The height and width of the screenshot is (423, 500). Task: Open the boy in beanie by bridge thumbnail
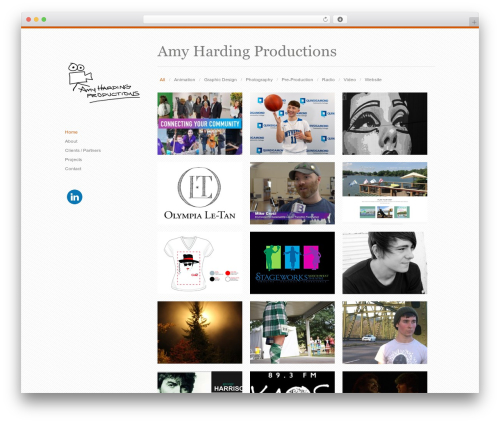click(x=385, y=332)
